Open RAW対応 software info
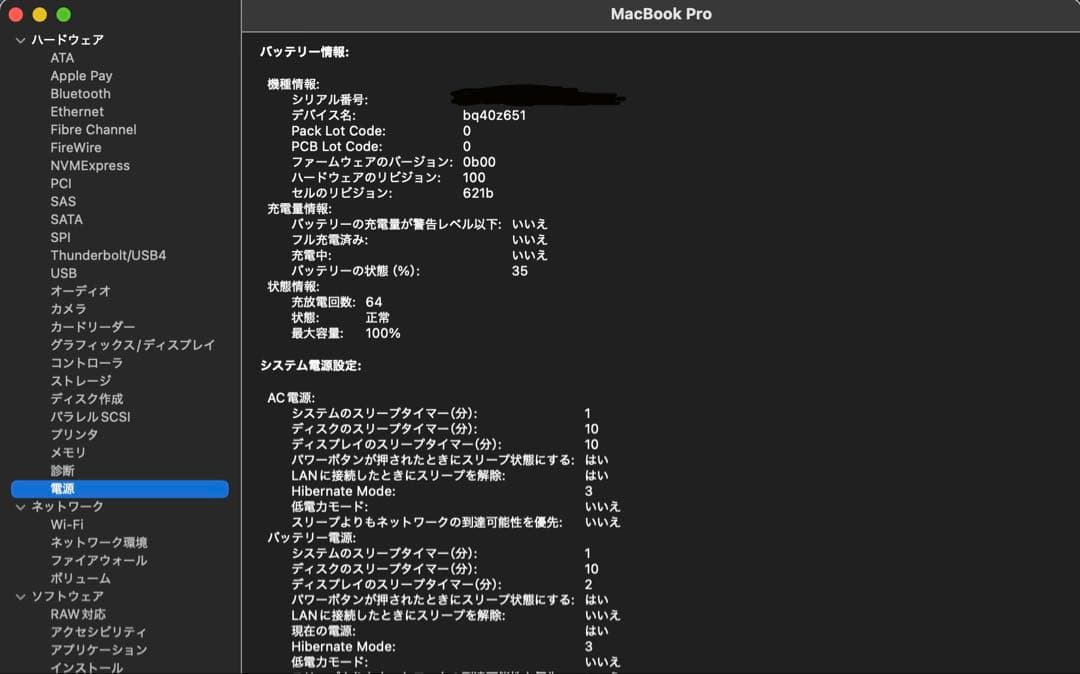Viewport: 1080px width, 674px height. [x=78, y=614]
